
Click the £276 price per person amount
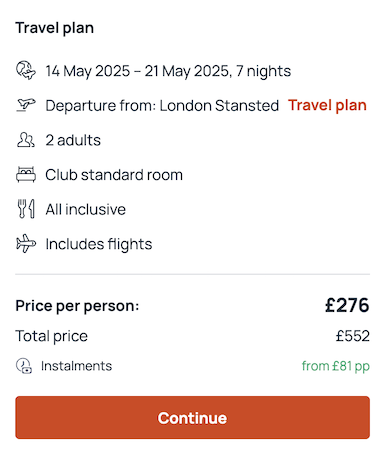(347, 305)
